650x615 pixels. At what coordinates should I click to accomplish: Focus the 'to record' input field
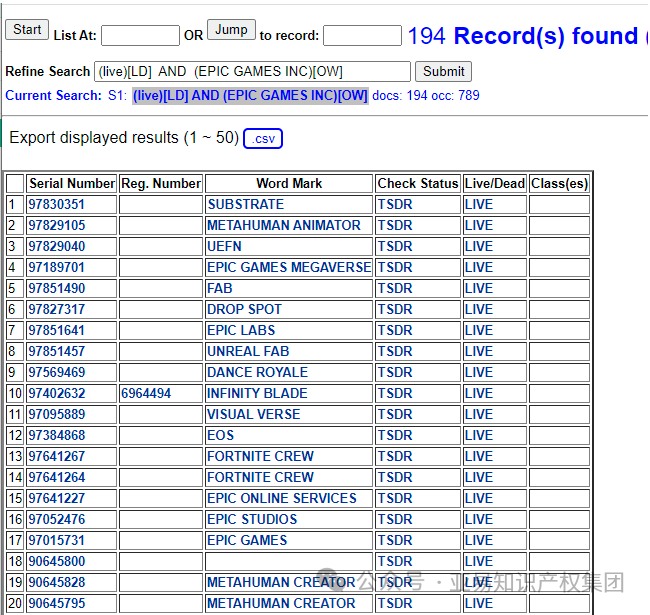pyautogui.click(x=362, y=36)
